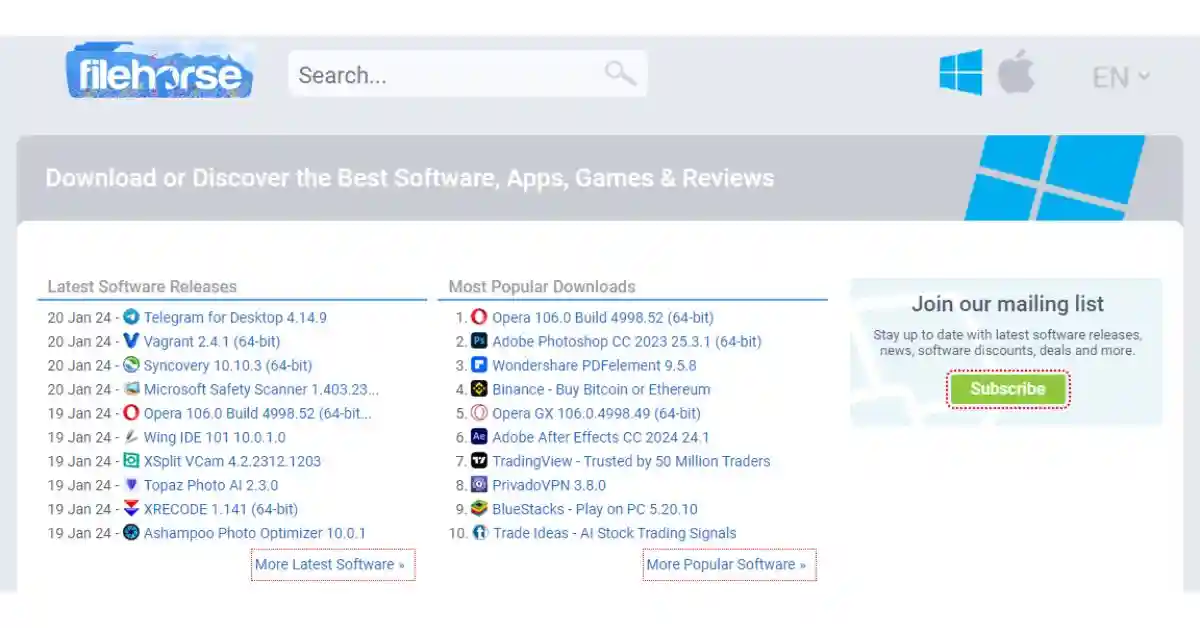Open Wing IDE 101 10.0.1.0 link
Screen dimensions: 1200x628
click(215, 437)
